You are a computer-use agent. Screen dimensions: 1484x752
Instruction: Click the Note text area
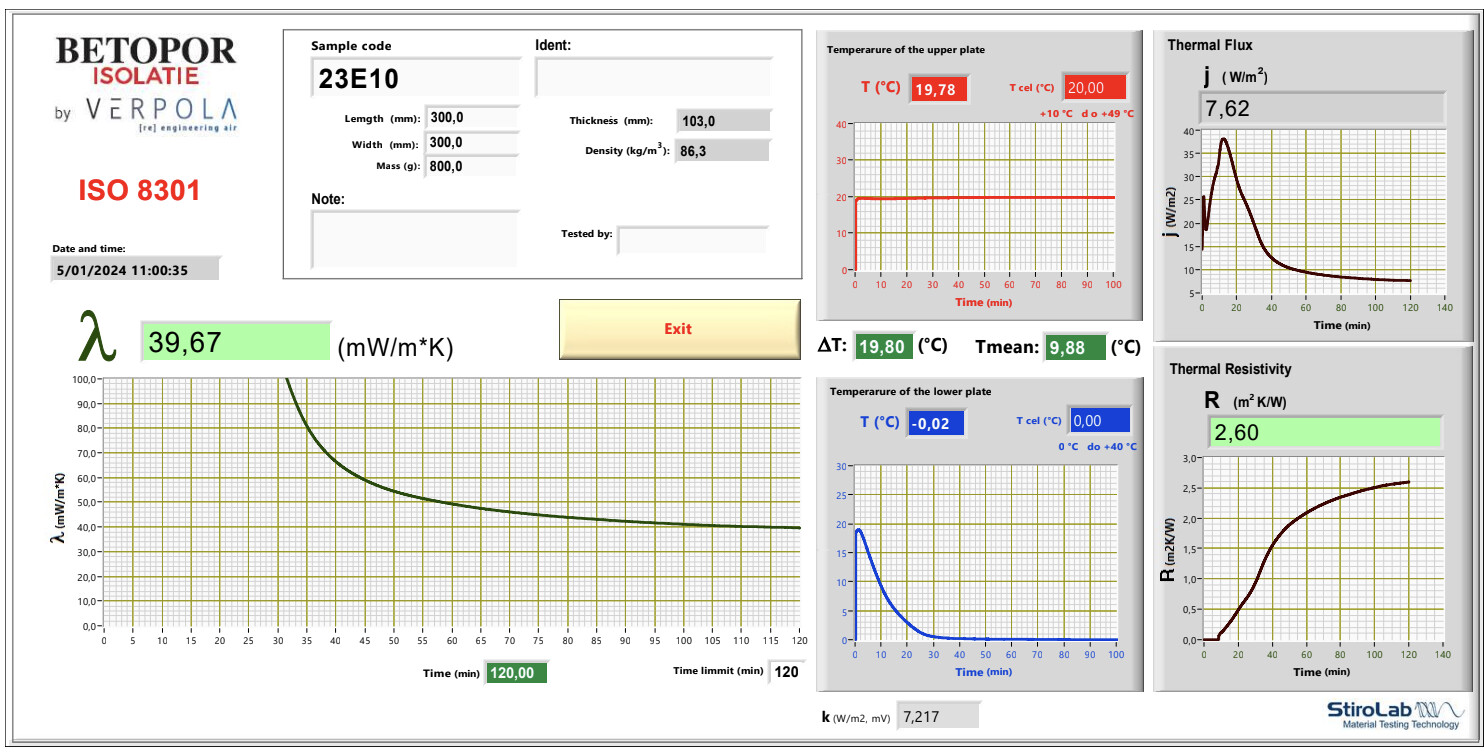click(414, 239)
